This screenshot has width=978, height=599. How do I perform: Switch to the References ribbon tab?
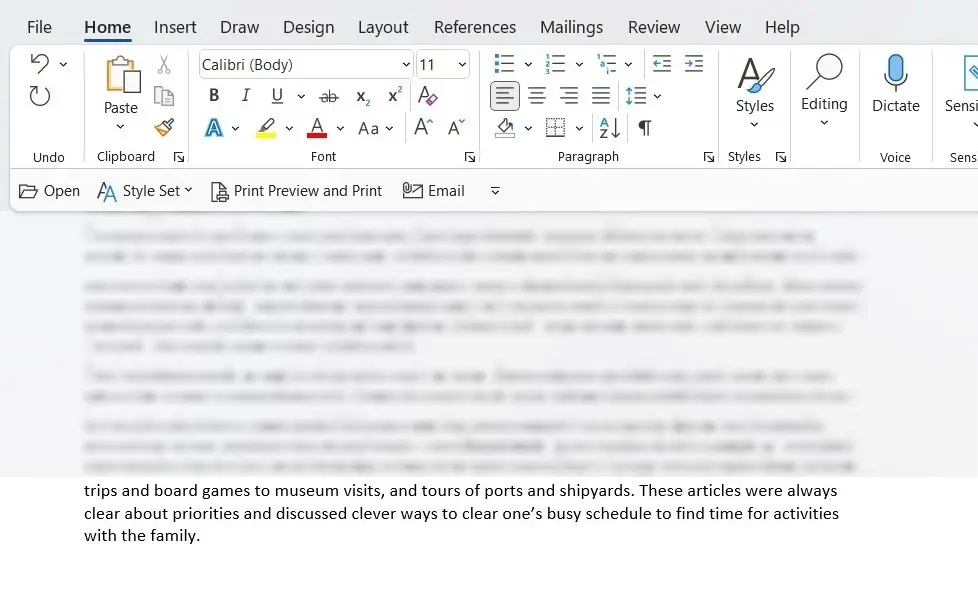click(474, 27)
